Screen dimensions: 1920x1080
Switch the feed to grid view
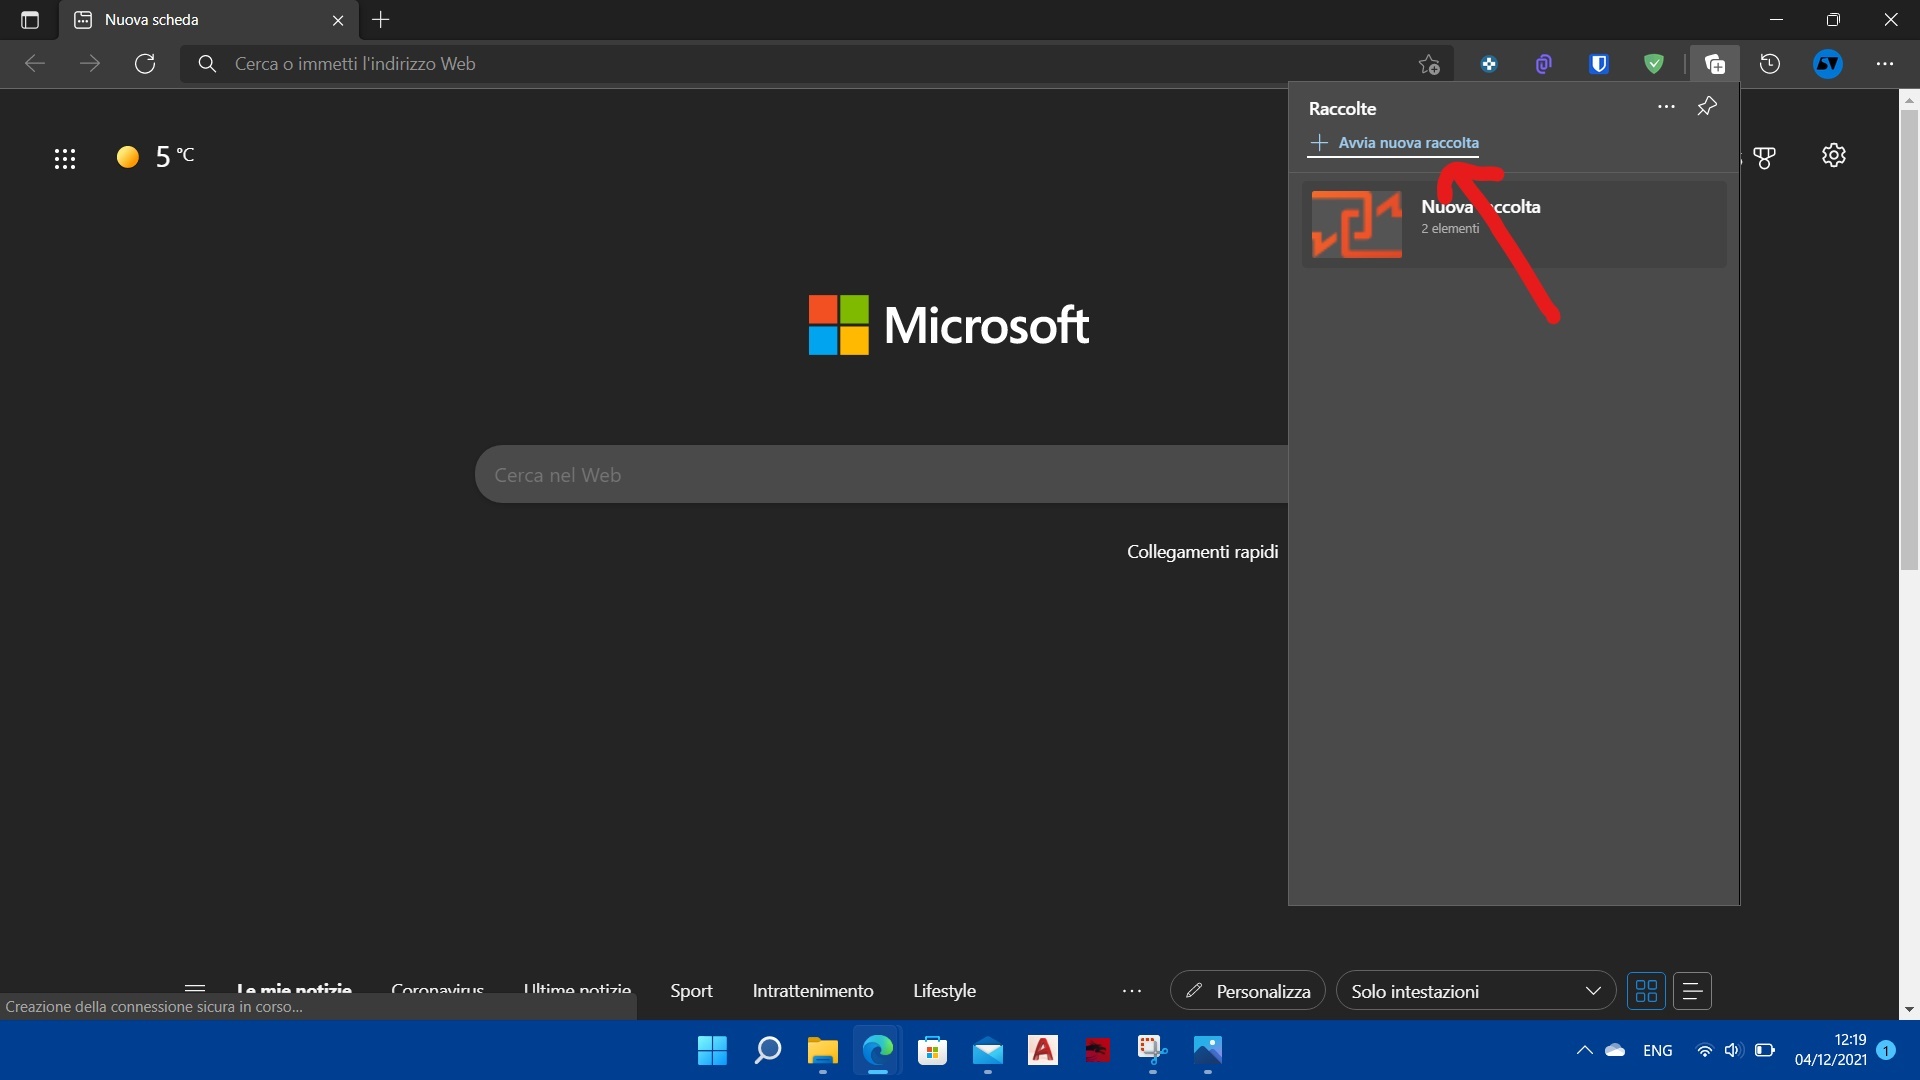(x=1646, y=991)
